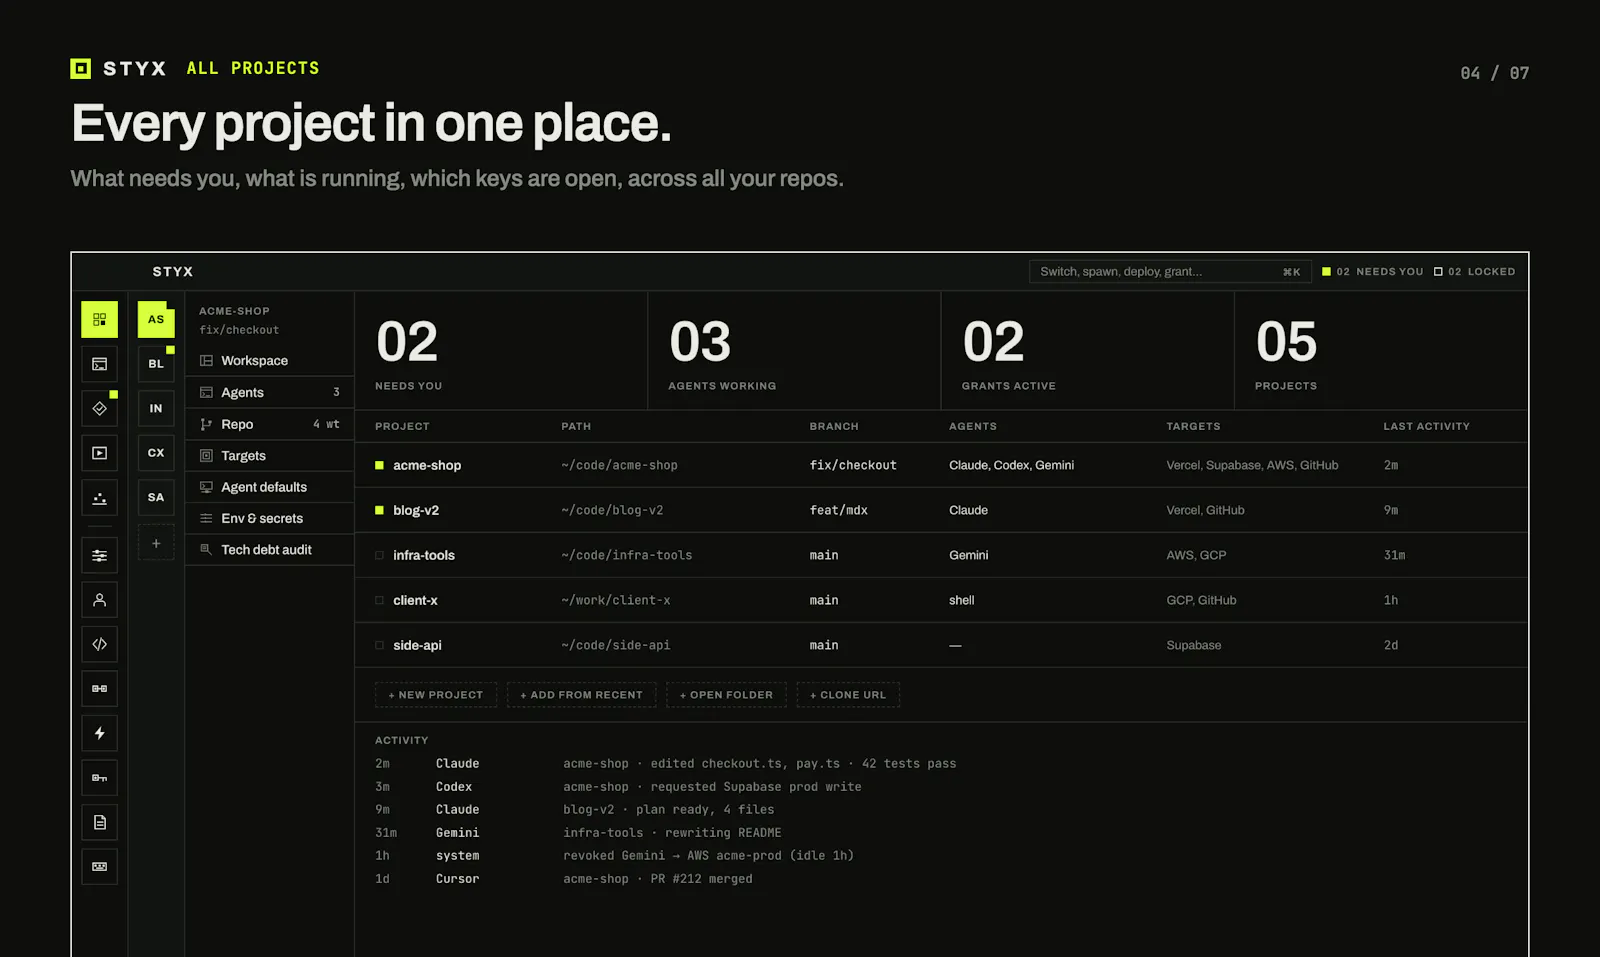Open the user profile icon in the sidebar
The width and height of the screenshot is (1600, 957).
click(99, 600)
